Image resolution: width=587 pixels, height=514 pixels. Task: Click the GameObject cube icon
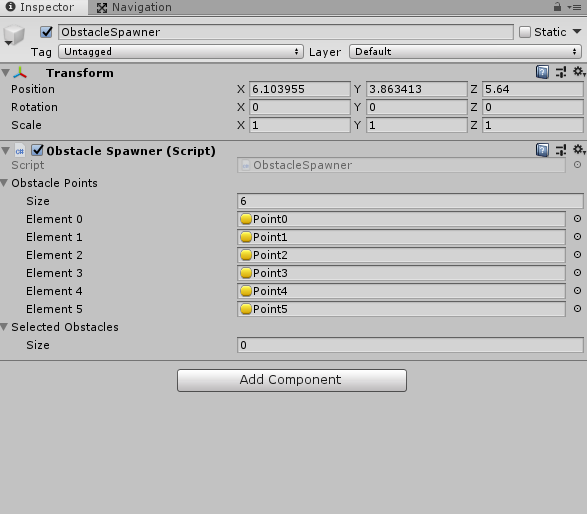coord(14,35)
